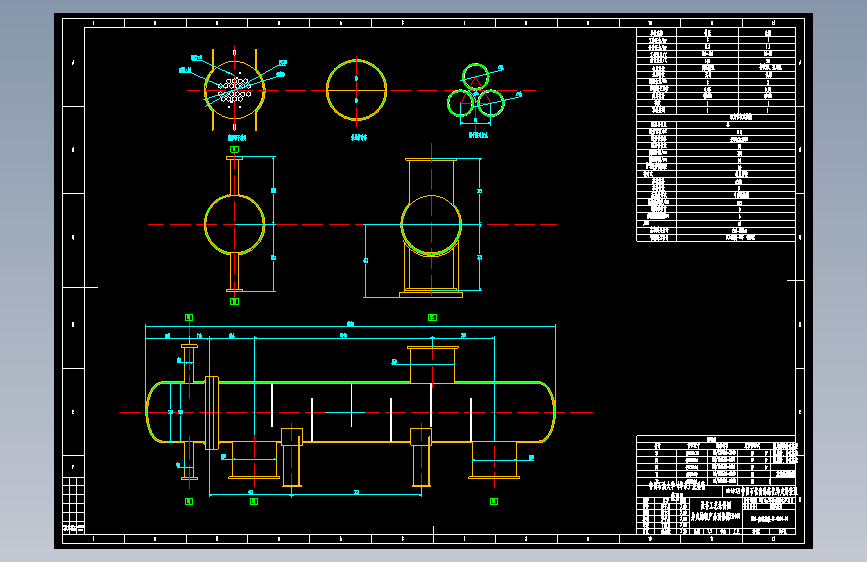Select the technical data table at top right

pyautogui.click(x=716, y=134)
